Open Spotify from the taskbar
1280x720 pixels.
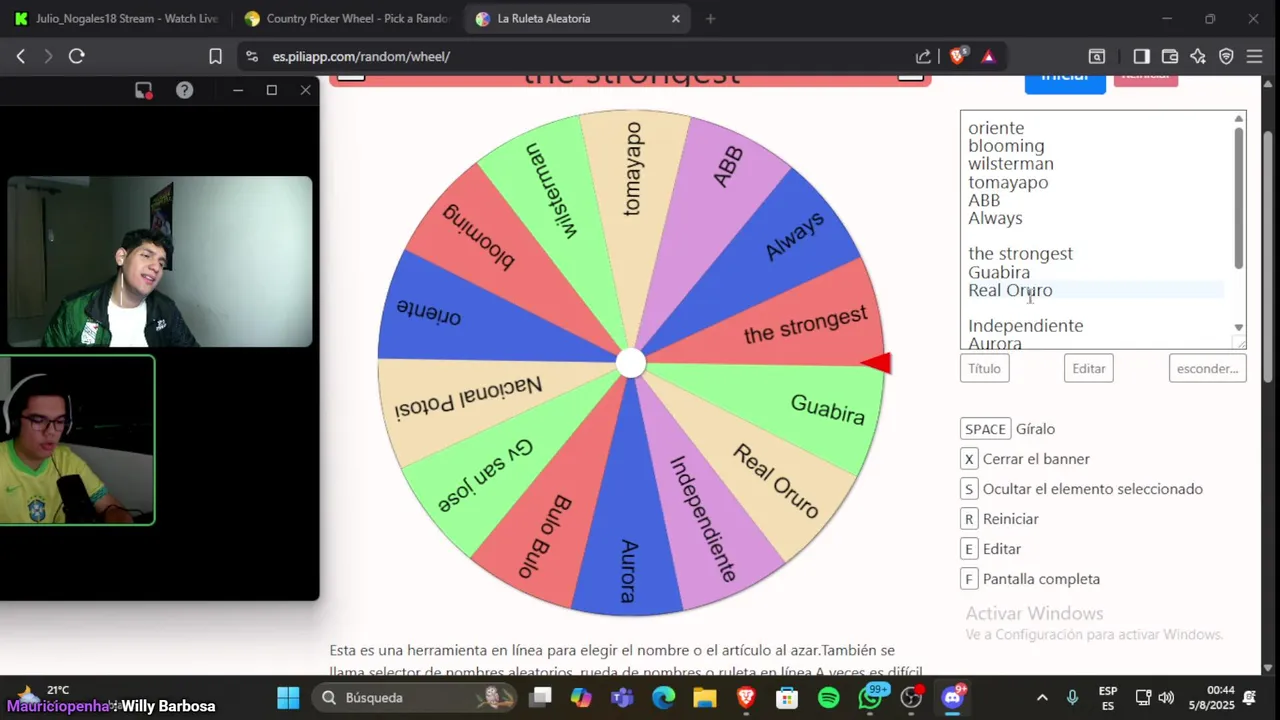point(828,697)
